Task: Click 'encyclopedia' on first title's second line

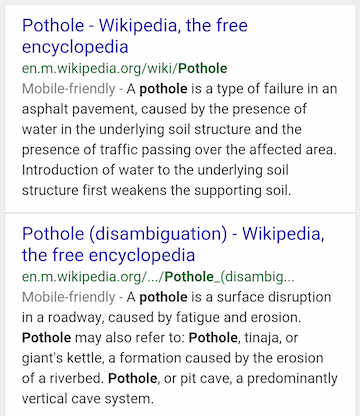Action: pos(75,47)
